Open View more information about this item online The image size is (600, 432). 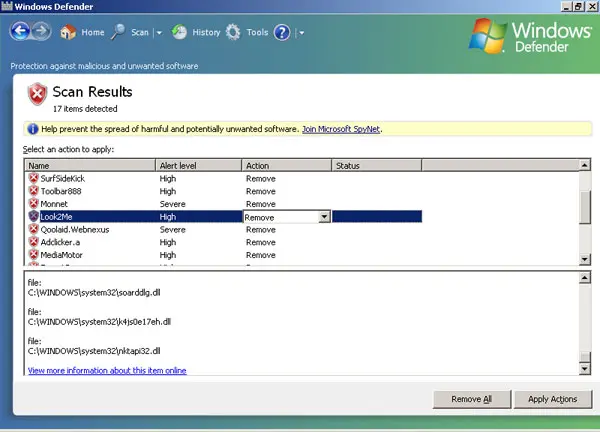click(107, 370)
